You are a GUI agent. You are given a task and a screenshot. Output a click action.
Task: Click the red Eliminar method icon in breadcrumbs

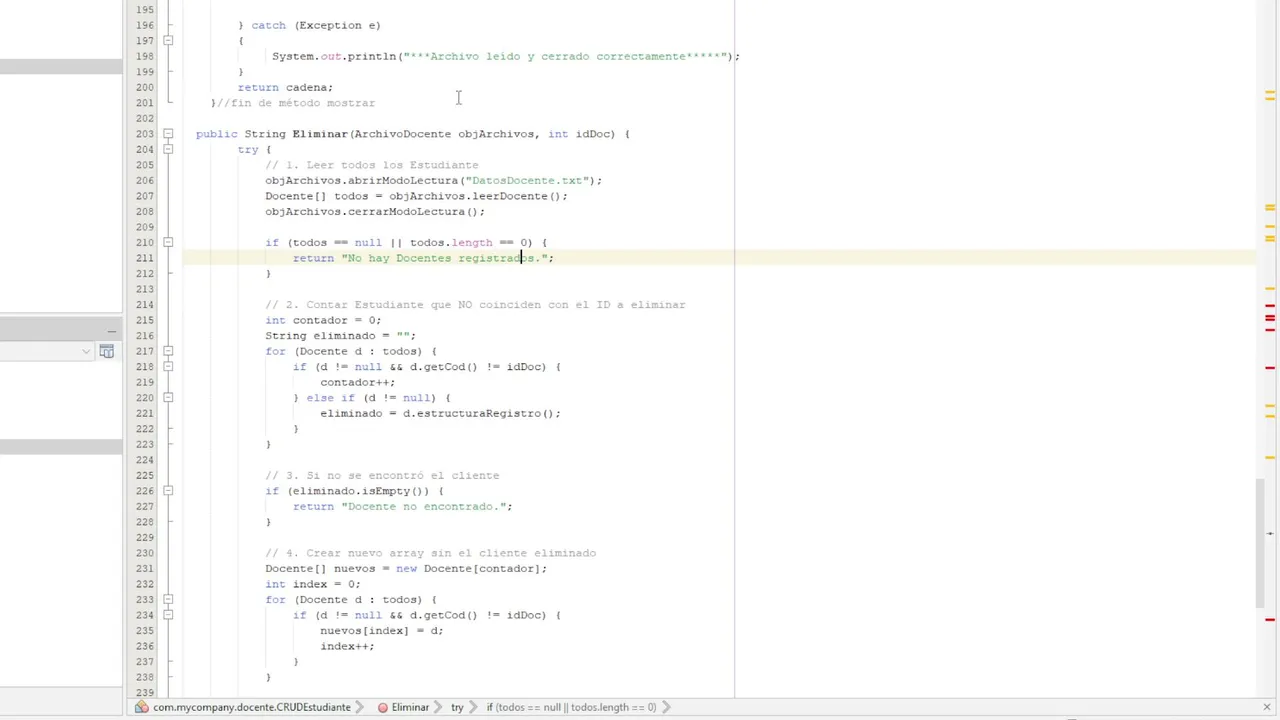[383, 707]
